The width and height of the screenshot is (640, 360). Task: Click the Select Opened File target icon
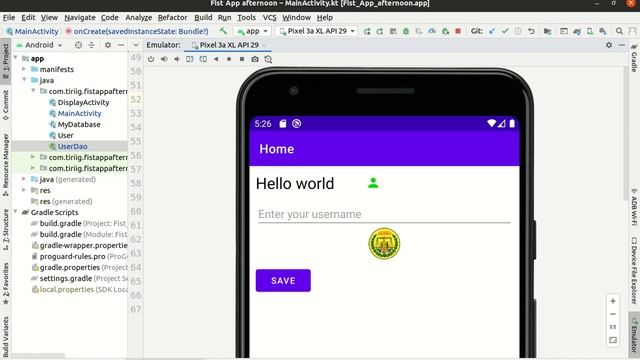tap(78, 45)
